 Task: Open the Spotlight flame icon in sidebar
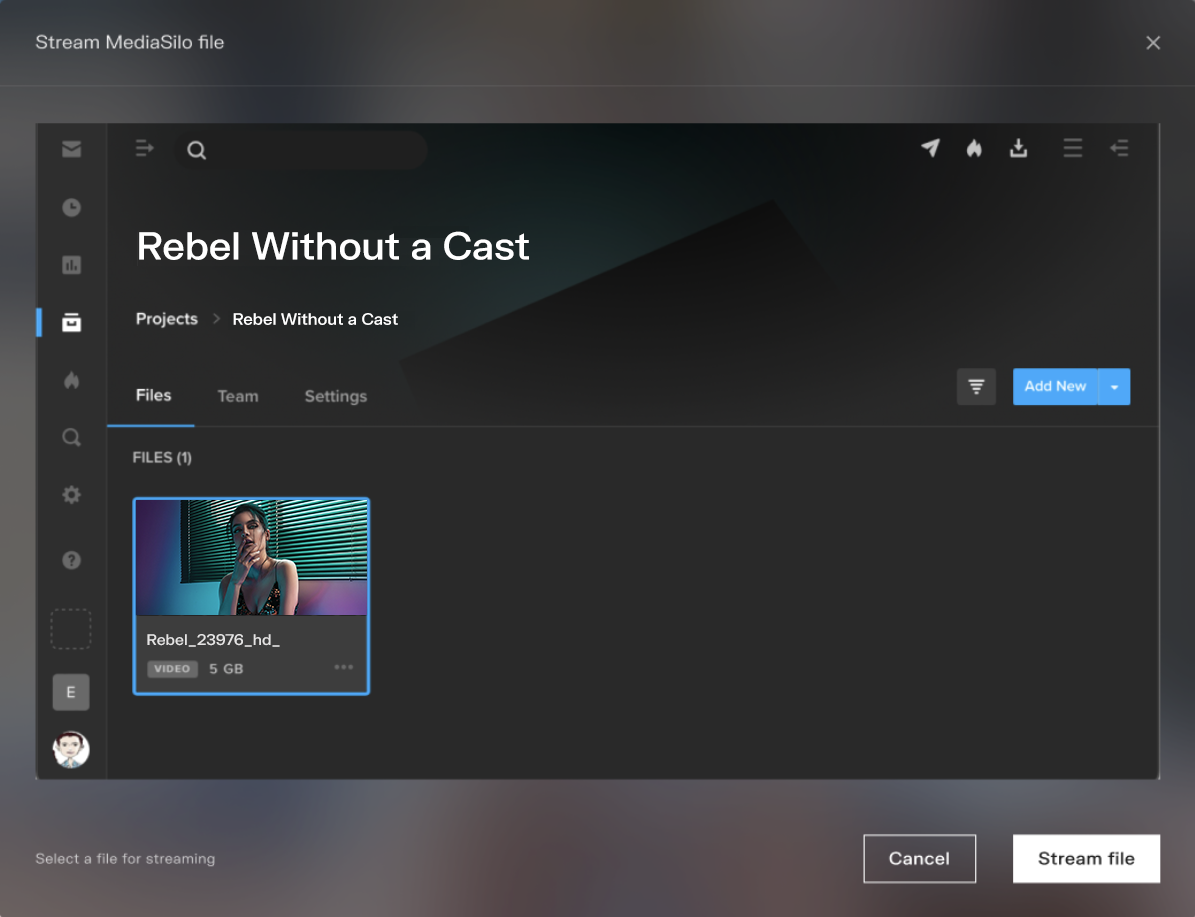(x=72, y=380)
